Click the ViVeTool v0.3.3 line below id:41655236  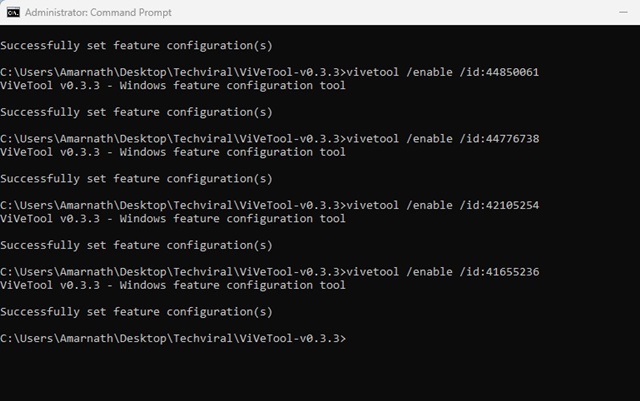coord(173,285)
